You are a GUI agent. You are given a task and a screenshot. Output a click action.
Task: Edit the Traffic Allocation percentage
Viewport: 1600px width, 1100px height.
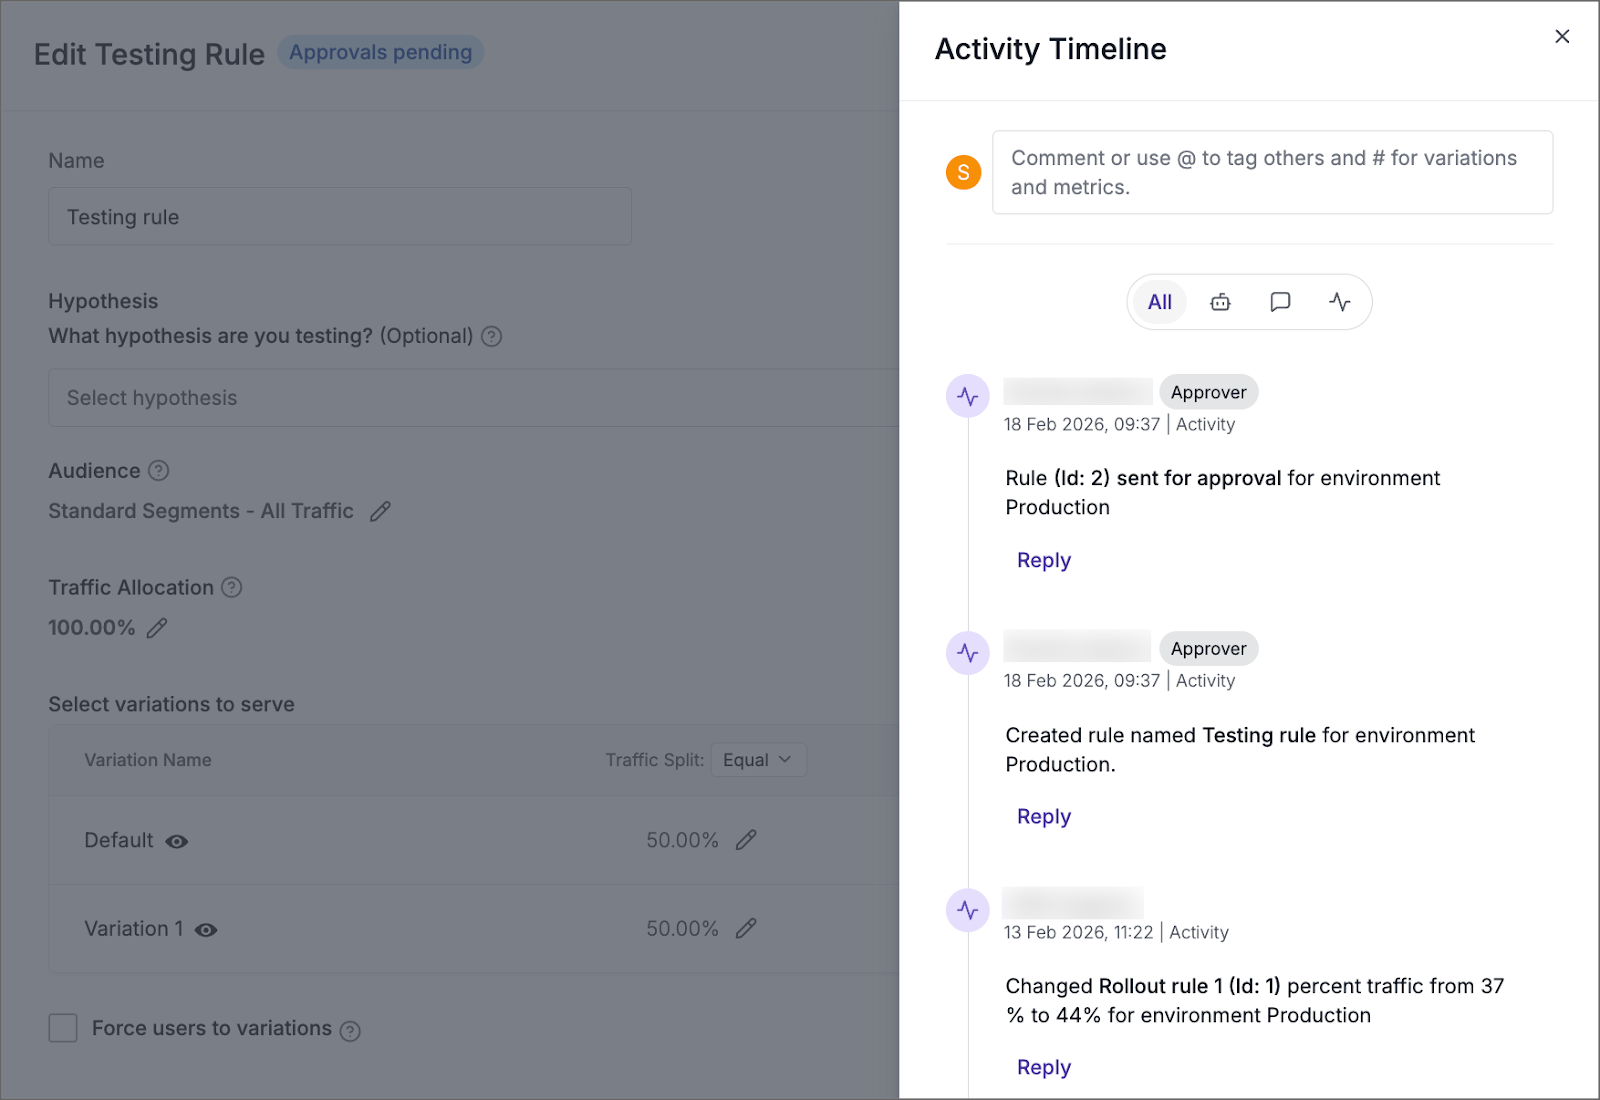158,628
